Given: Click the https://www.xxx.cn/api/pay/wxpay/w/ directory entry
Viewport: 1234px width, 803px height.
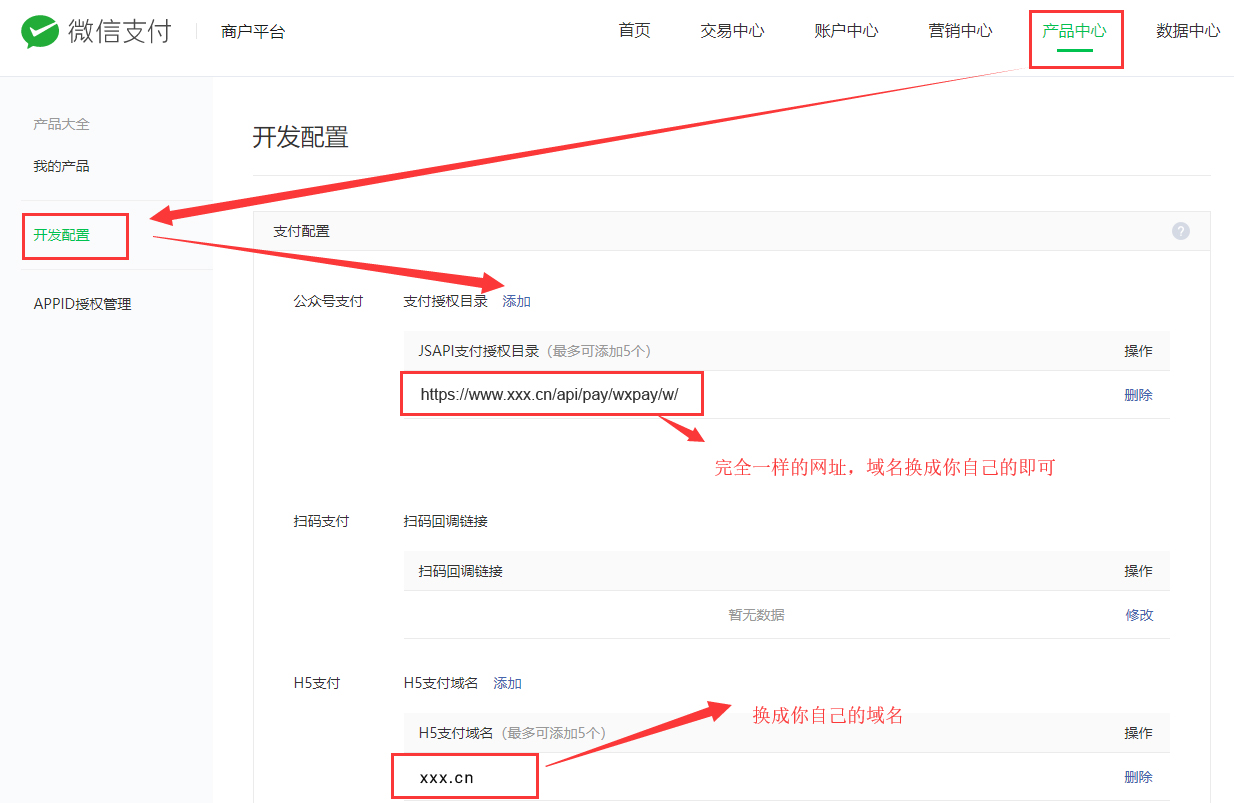Looking at the screenshot, I should click(549, 394).
